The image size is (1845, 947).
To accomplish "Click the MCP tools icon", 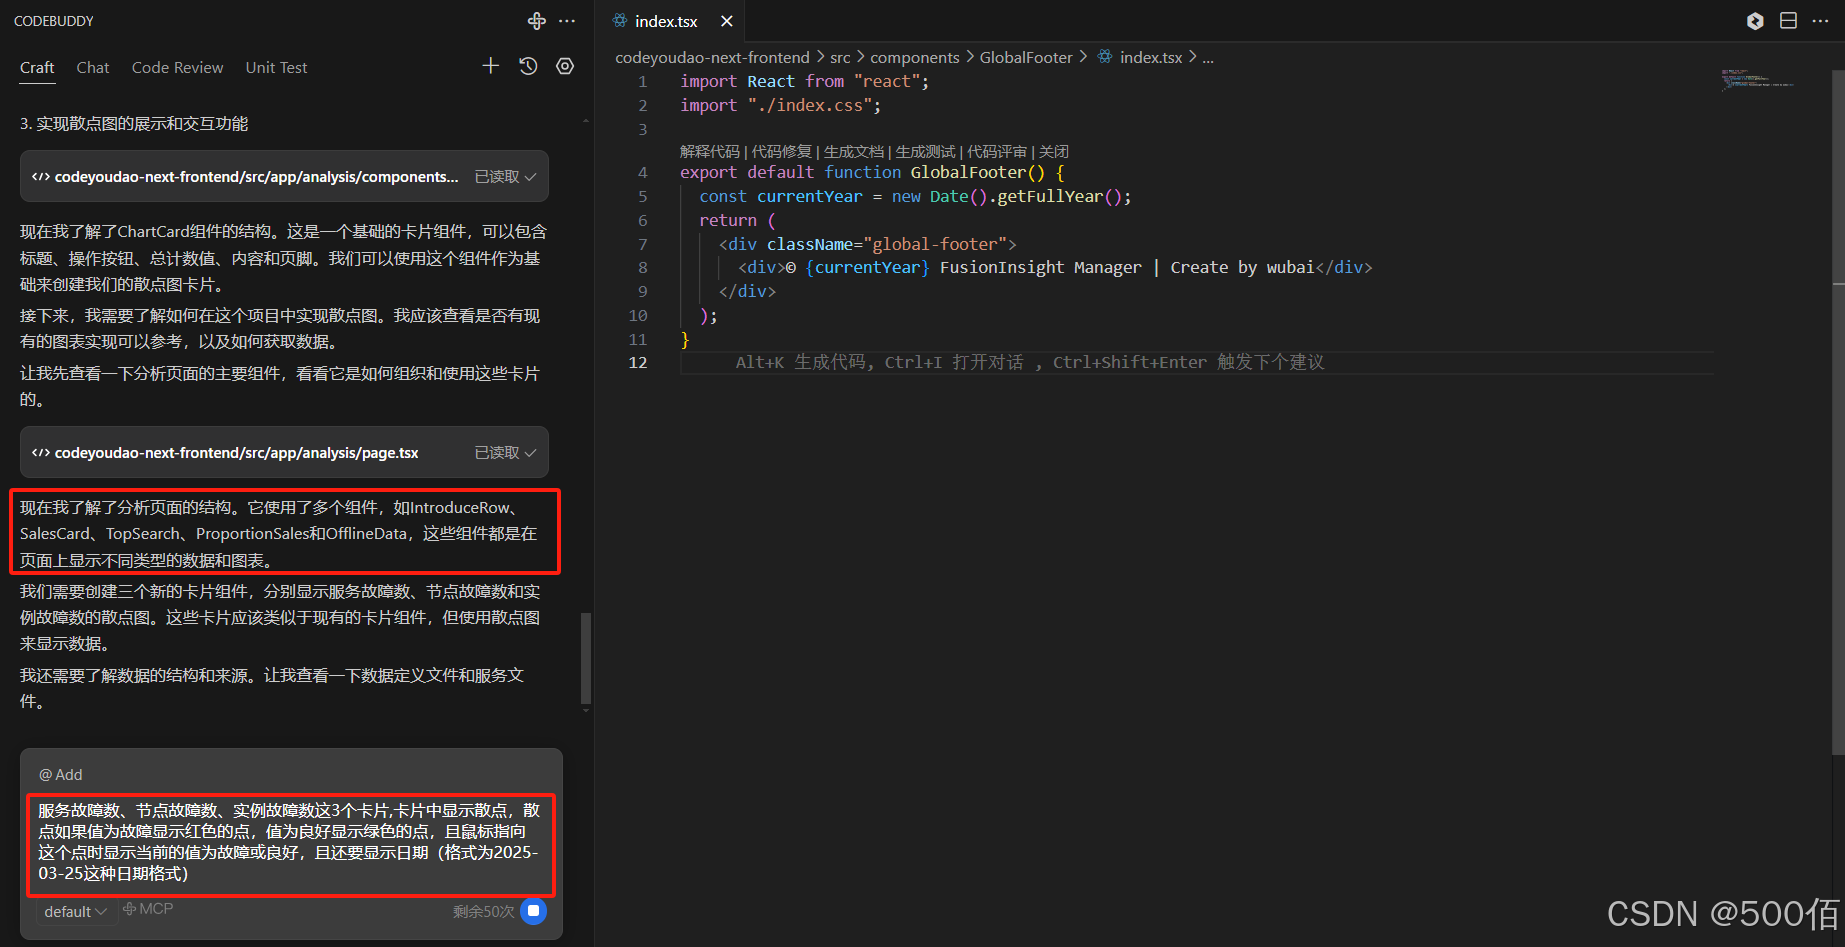I will coord(148,909).
